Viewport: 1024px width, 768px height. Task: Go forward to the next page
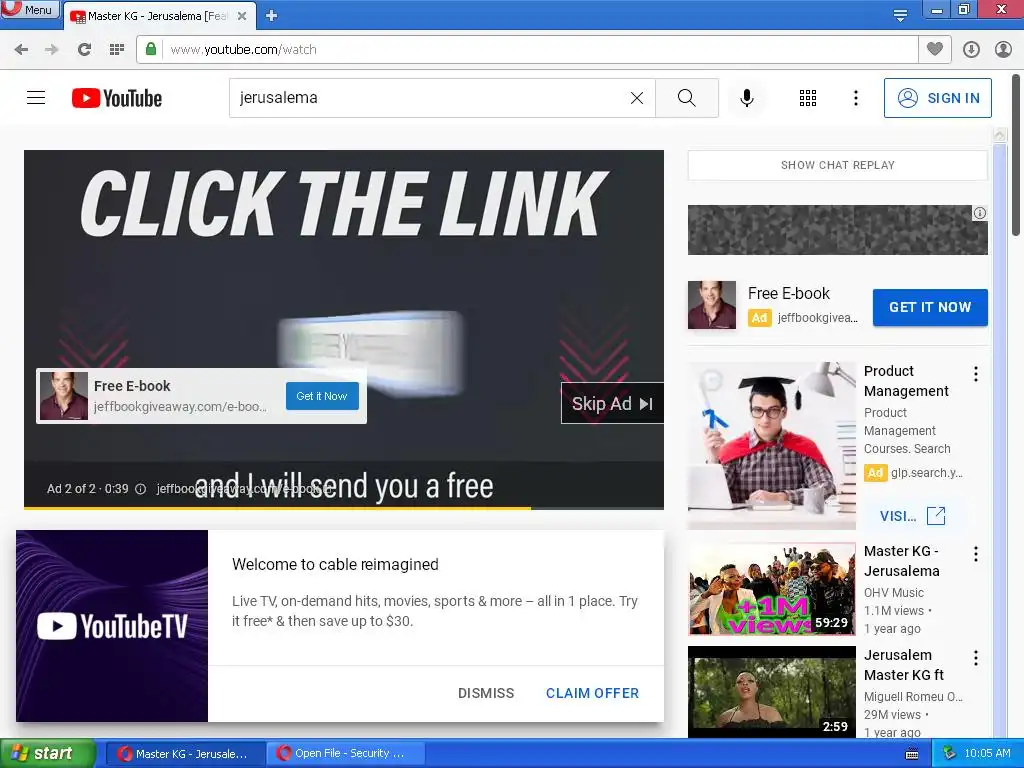pos(52,49)
